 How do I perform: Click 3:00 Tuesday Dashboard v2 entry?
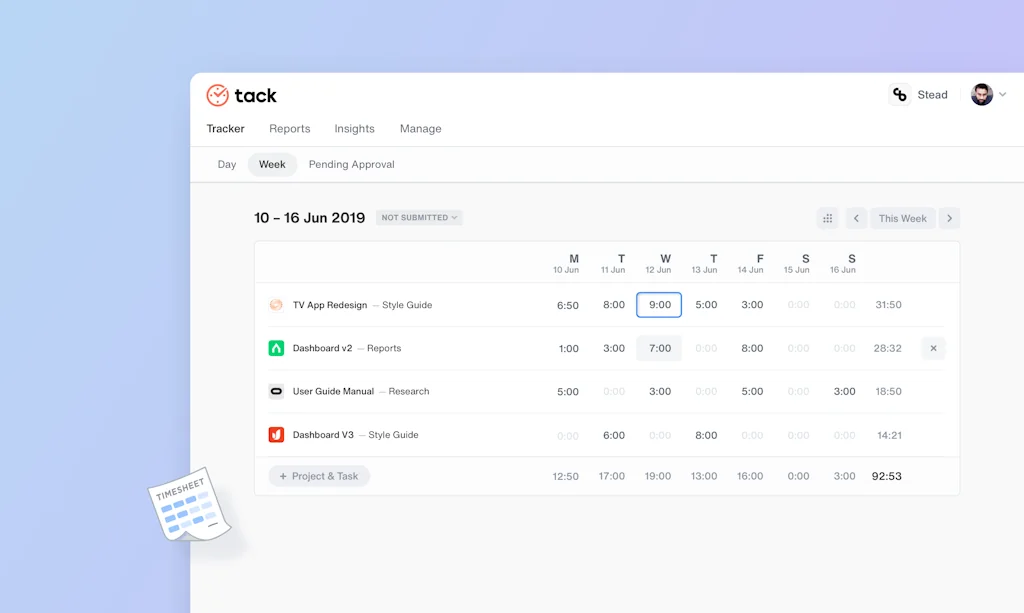(614, 349)
